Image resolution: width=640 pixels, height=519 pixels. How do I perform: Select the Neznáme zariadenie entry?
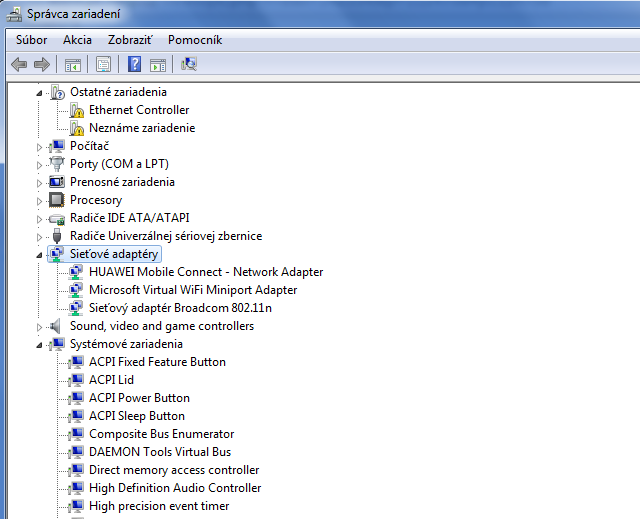point(142,128)
